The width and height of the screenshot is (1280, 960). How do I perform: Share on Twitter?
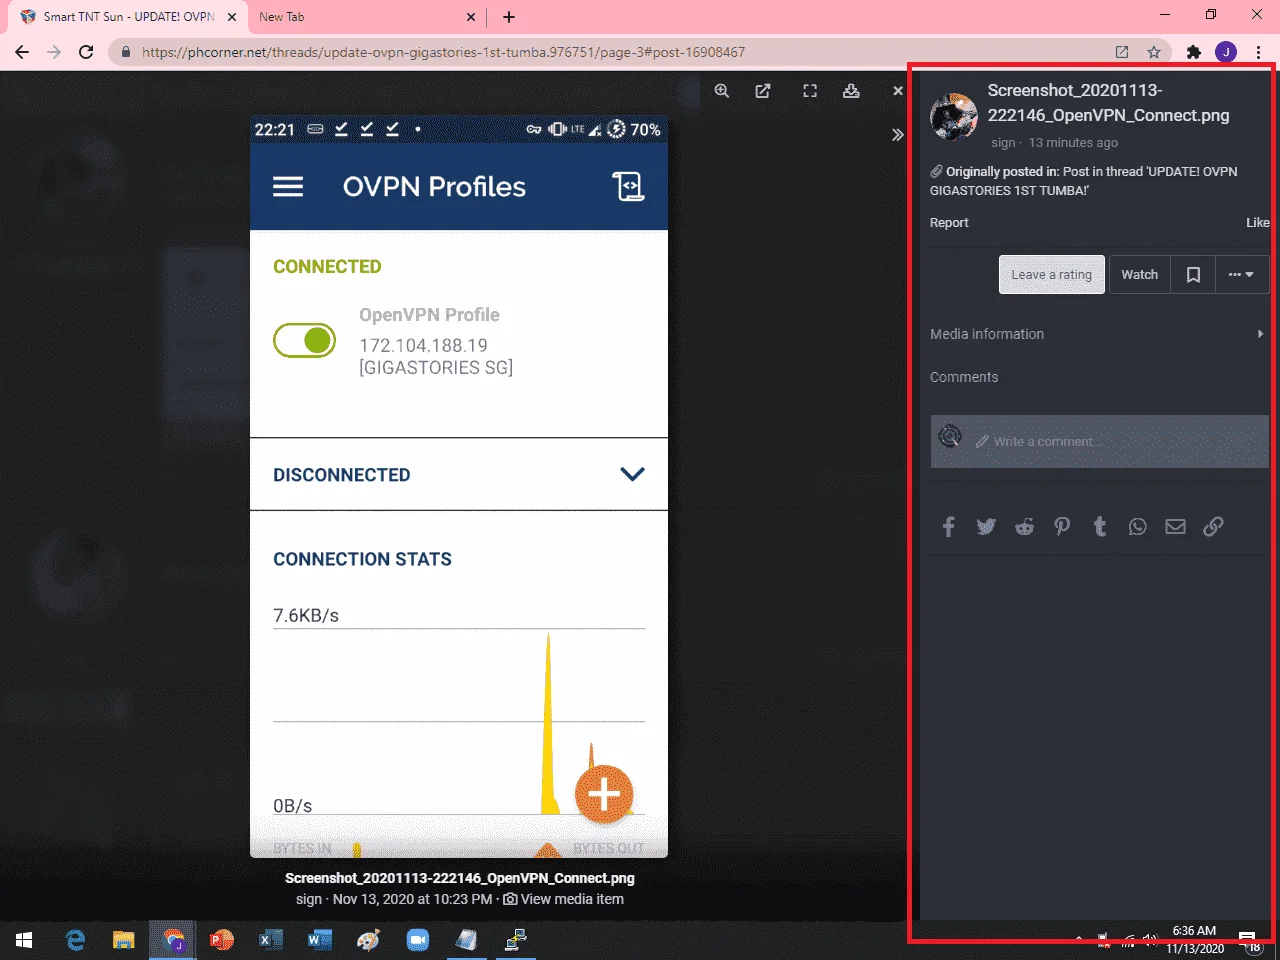pyautogui.click(x=986, y=526)
